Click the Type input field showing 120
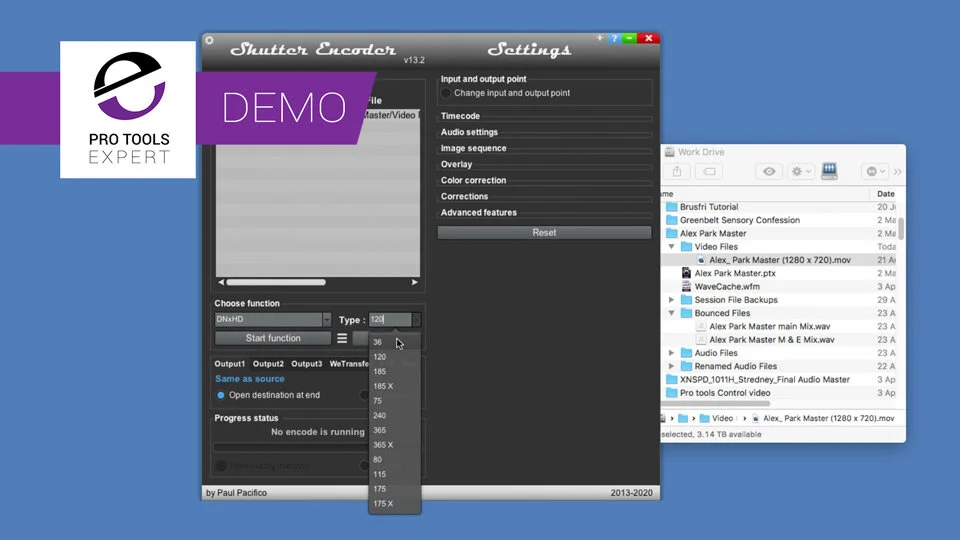The width and height of the screenshot is (960, 540). click(x=390, y=320)
